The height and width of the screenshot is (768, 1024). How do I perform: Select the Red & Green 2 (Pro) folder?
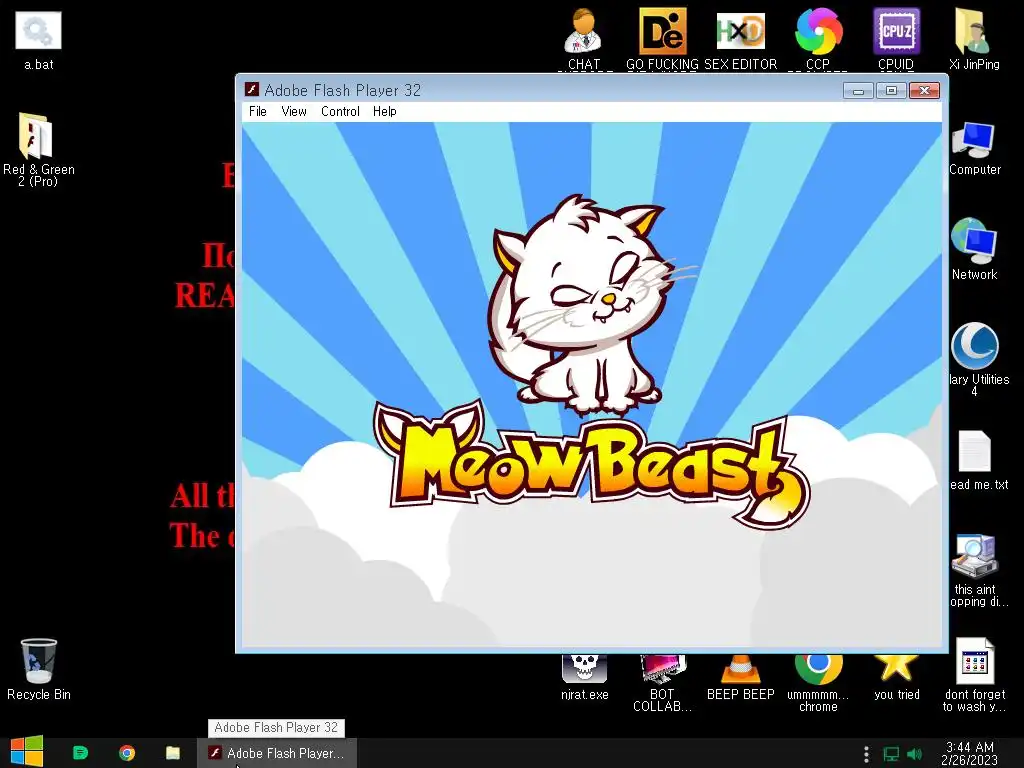(38, 150)
